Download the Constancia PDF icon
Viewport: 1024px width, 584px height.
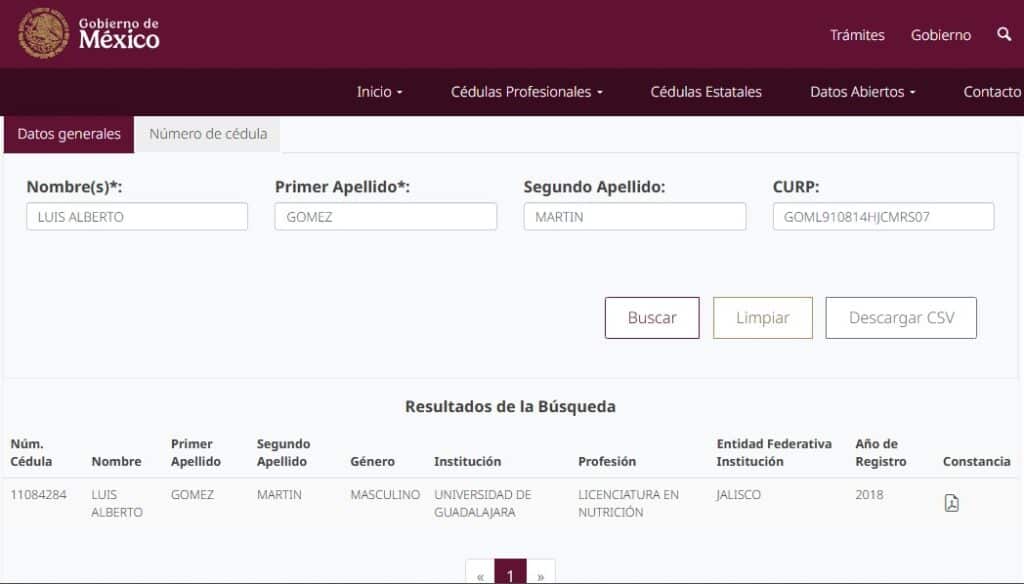(951, 503)
